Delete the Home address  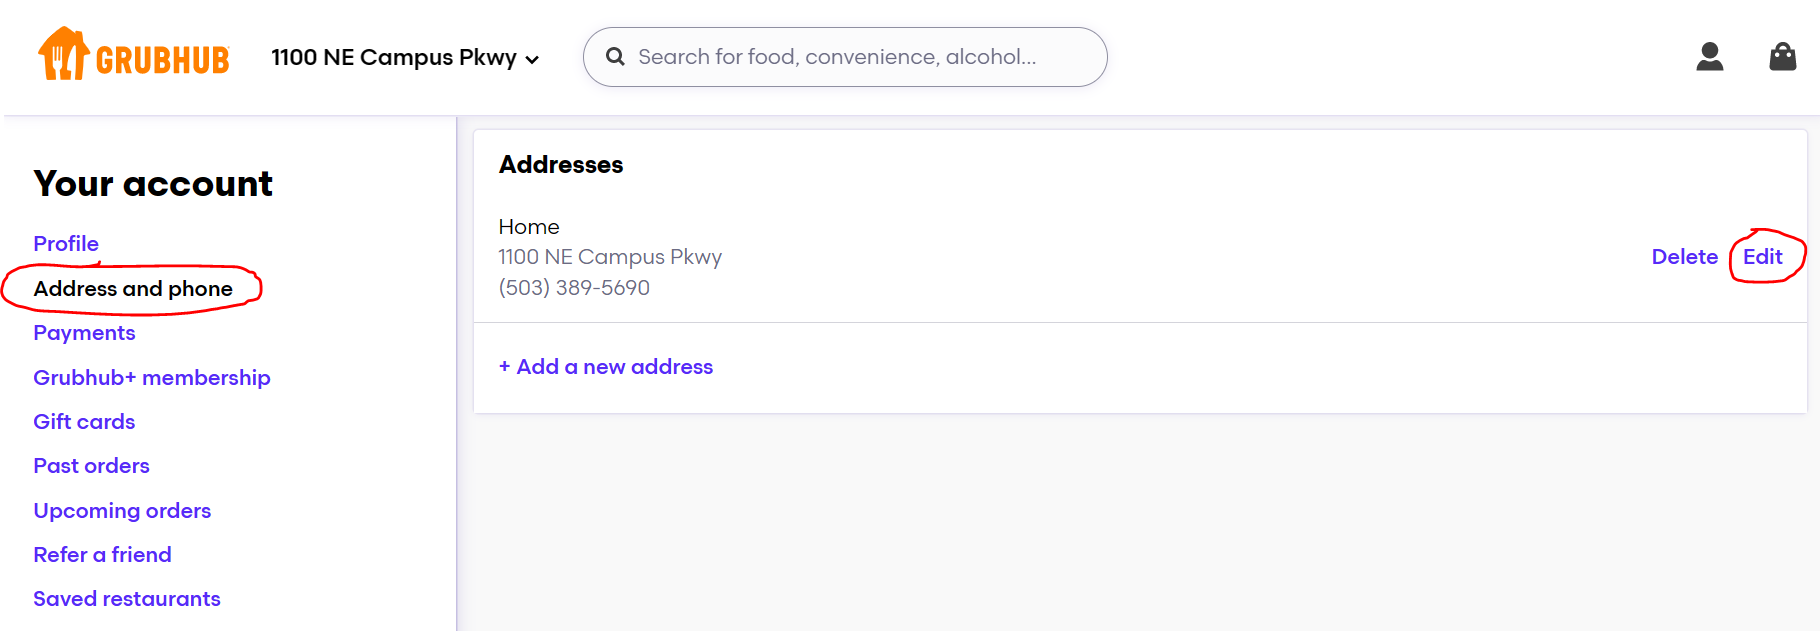pyautogui.click(x=1684, y=257)
